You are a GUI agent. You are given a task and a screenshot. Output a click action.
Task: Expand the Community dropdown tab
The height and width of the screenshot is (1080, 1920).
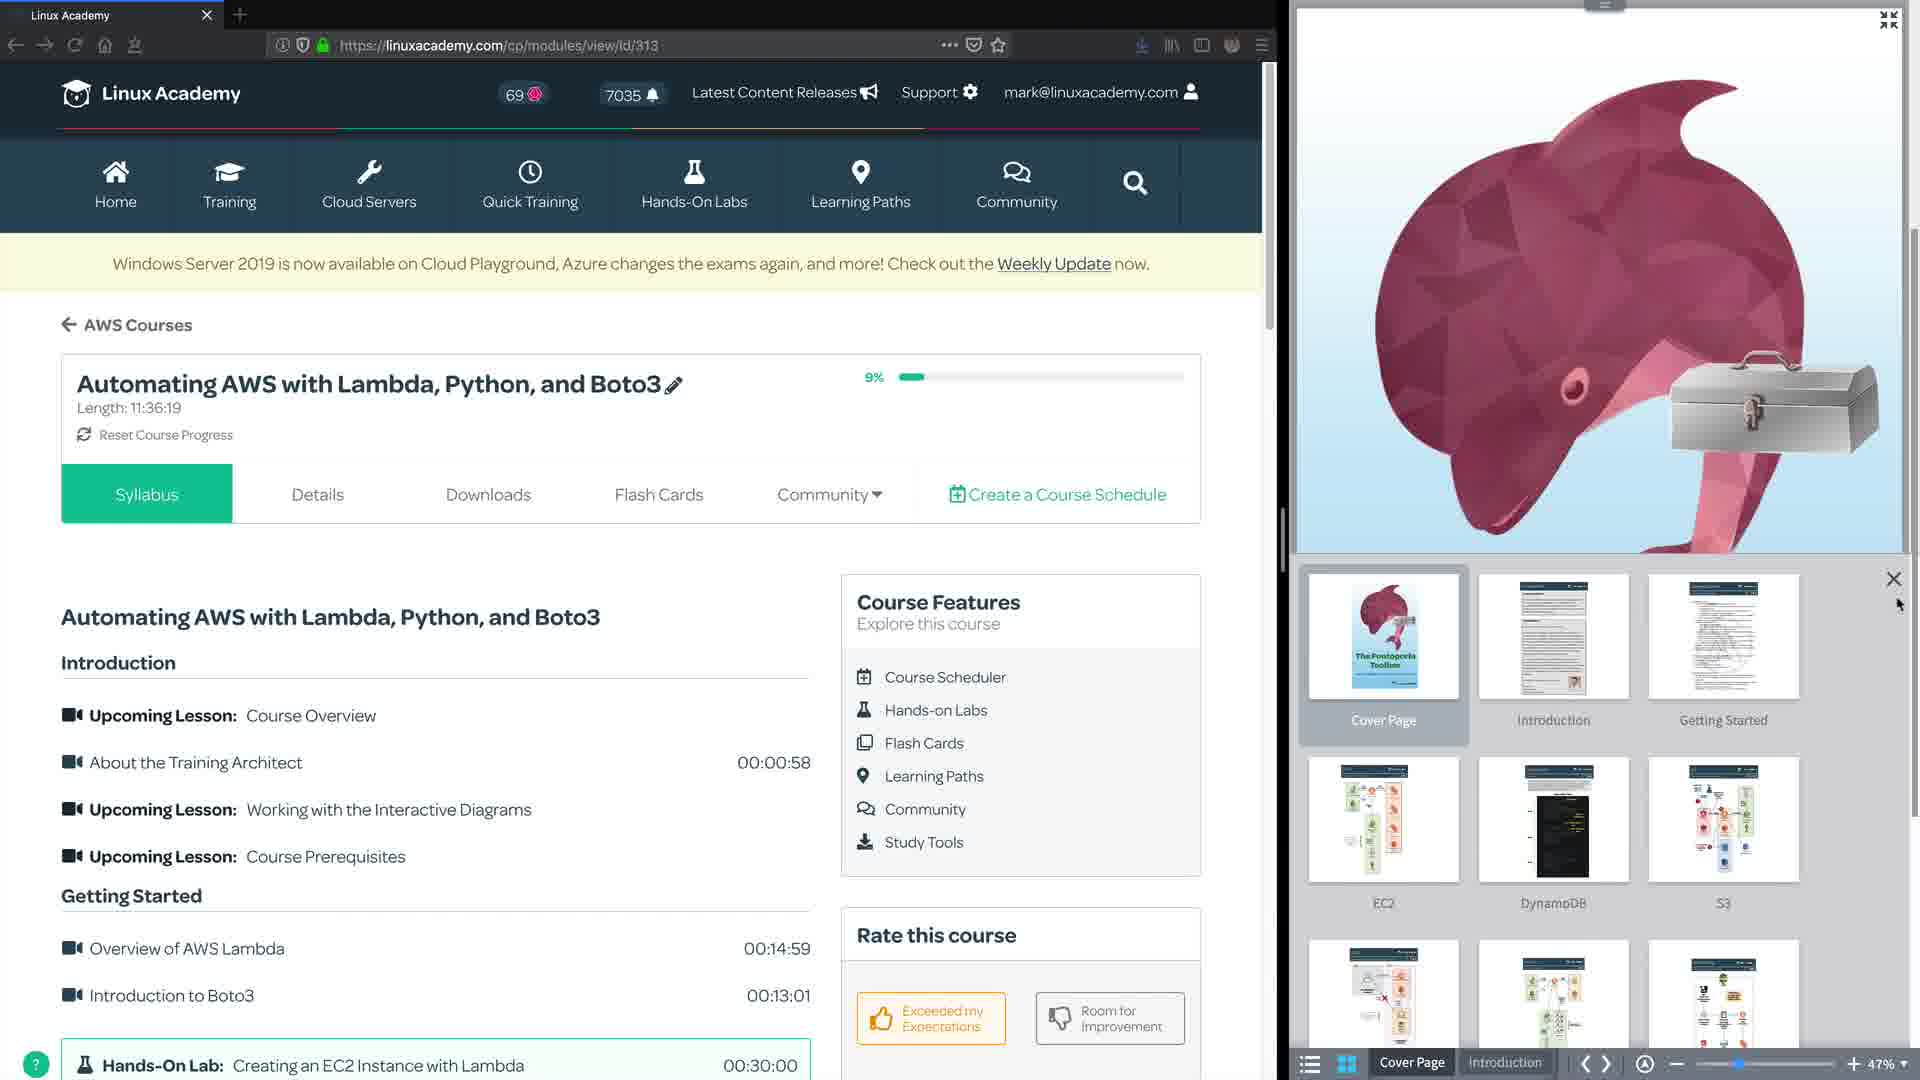click(x=829, y=495)
